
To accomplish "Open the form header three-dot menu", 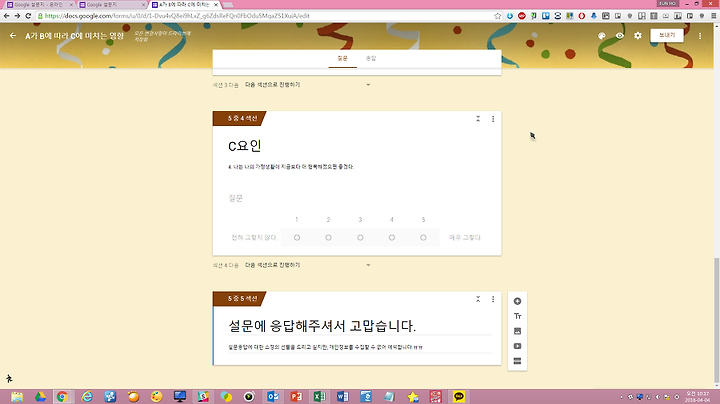I will [x=700, y=36].
